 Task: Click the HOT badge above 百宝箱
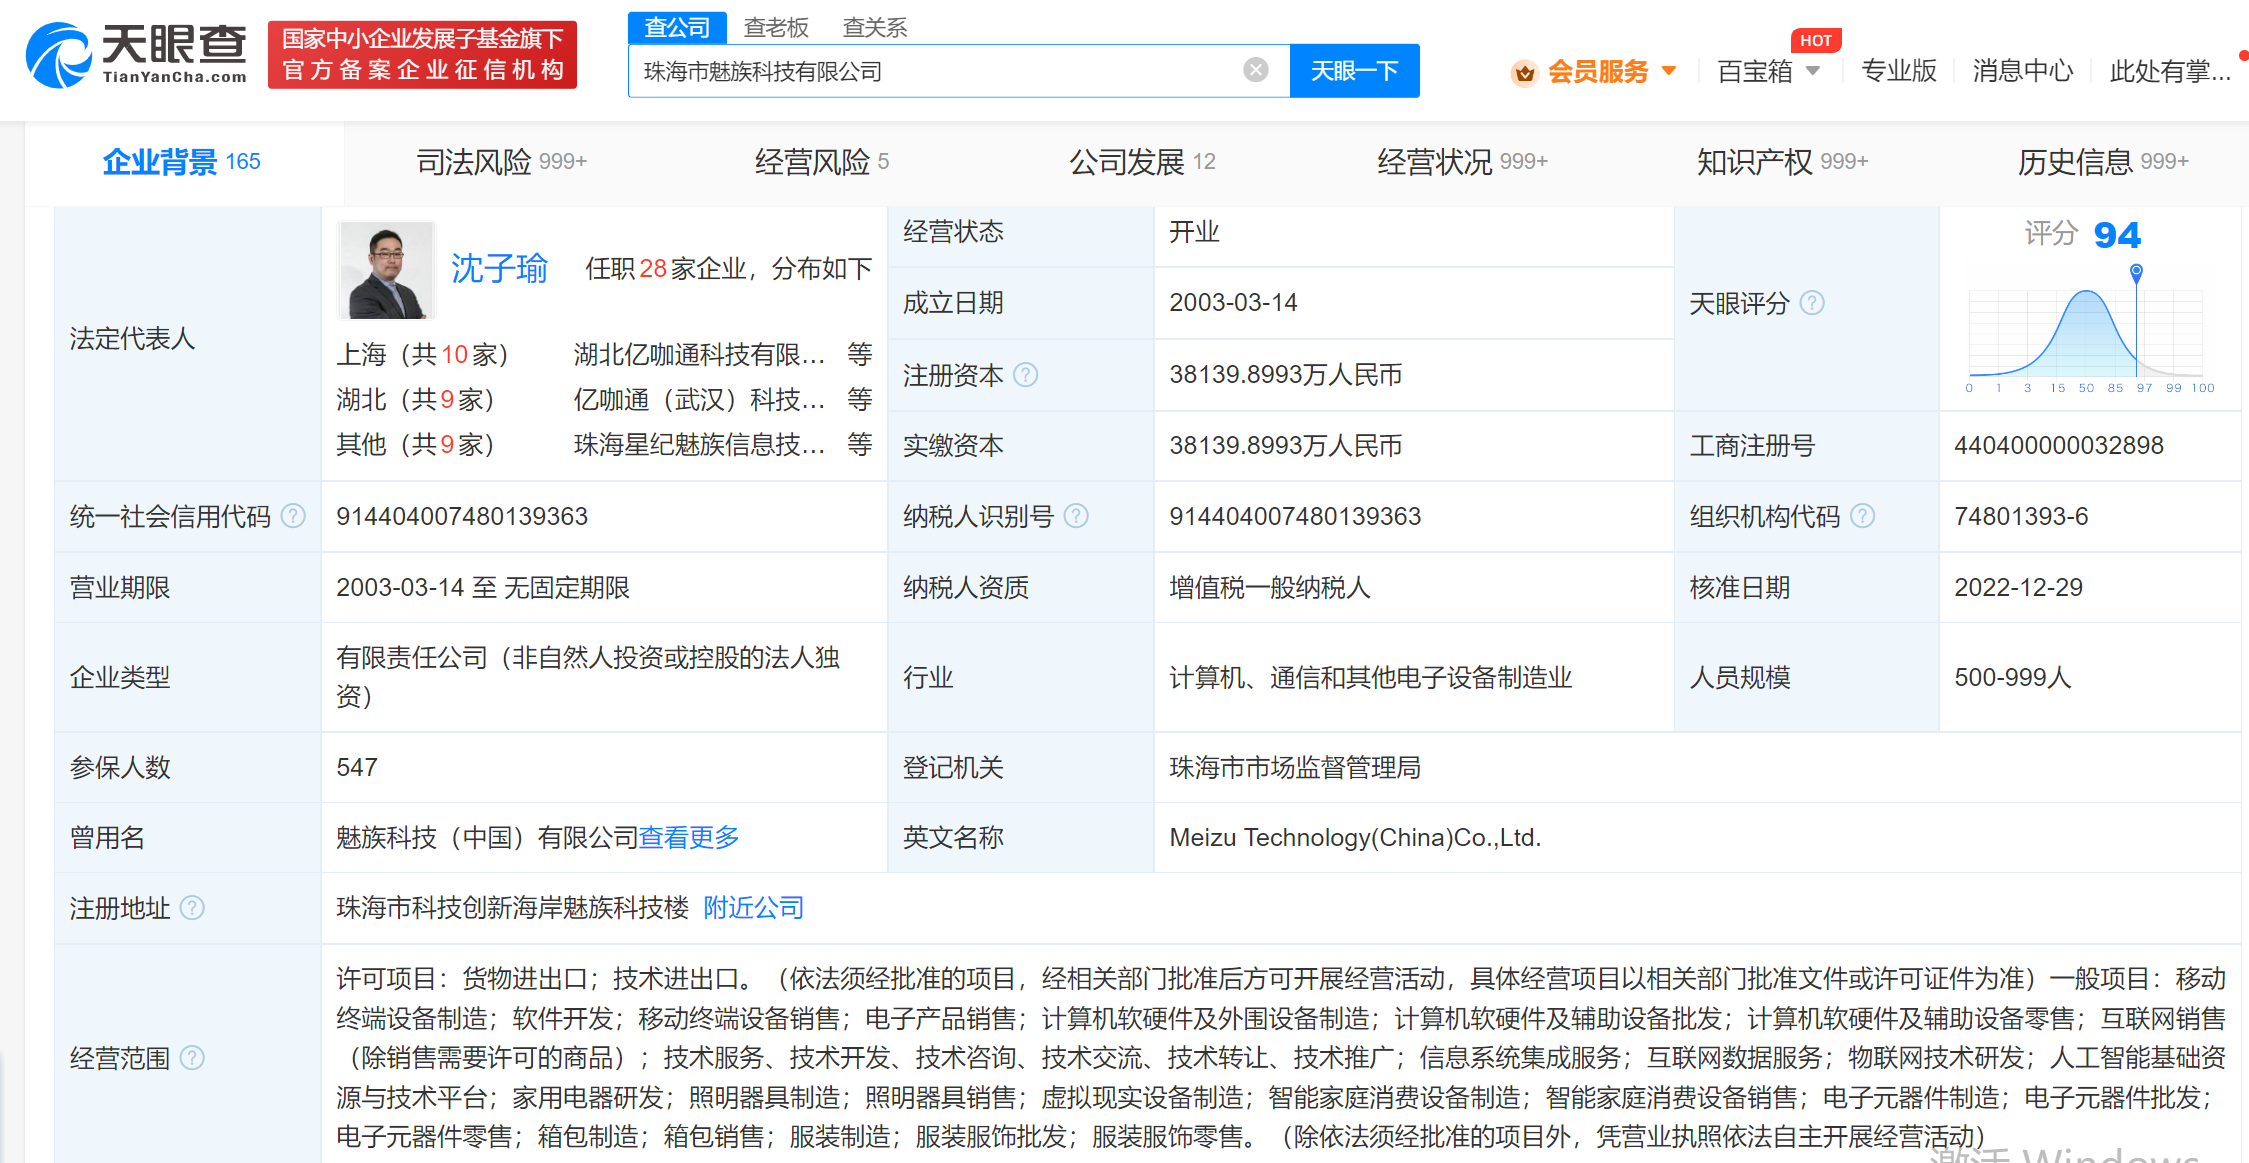click(1816, 40)
